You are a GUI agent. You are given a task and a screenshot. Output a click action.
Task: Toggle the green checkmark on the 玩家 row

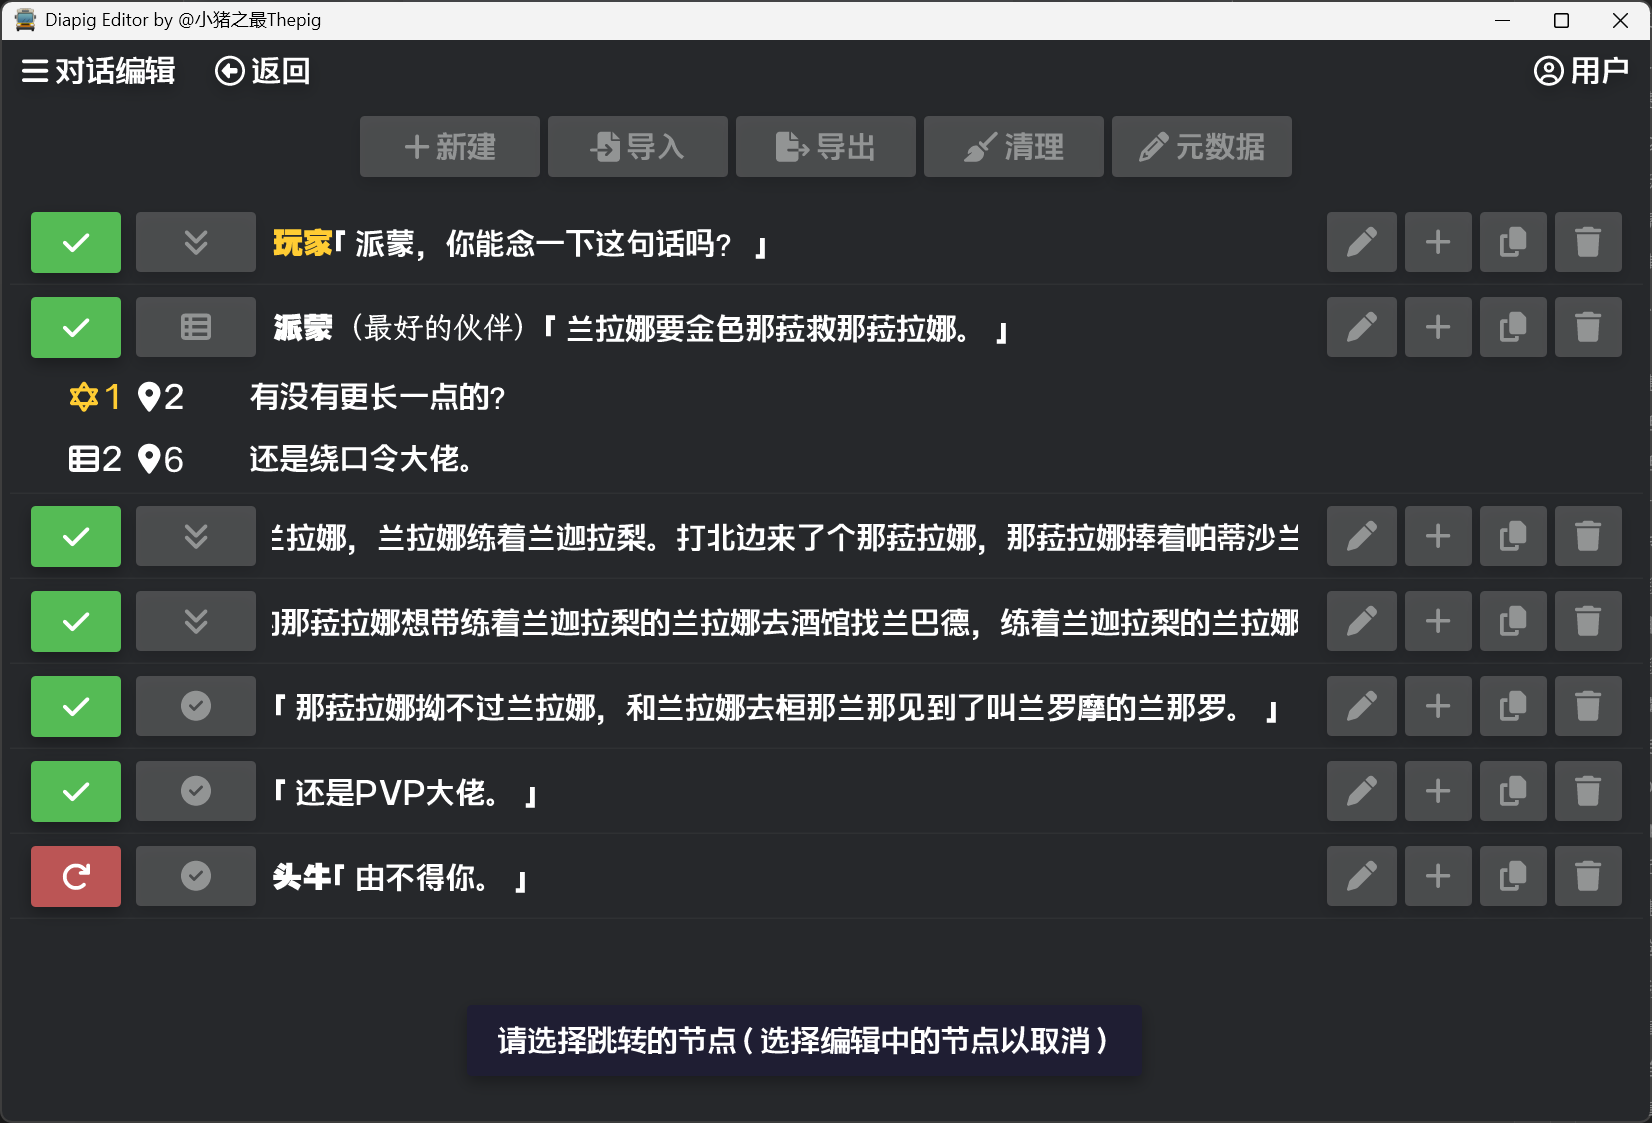pos(76,242)
